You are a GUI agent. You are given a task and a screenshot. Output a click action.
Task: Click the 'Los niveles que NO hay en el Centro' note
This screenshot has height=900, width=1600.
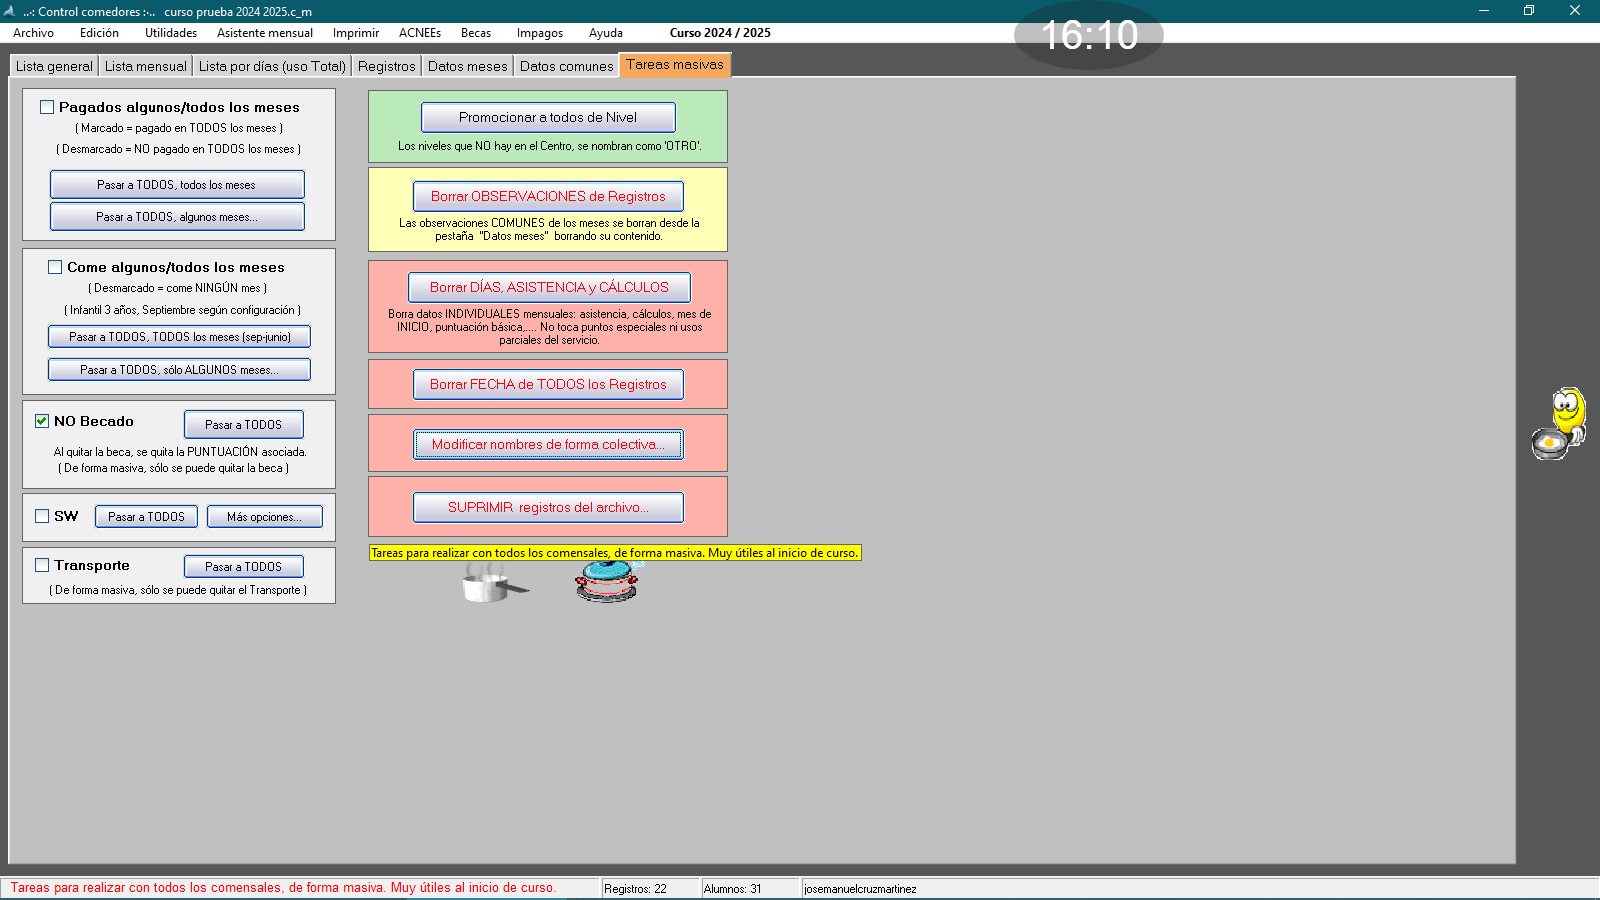click(550, 146)
